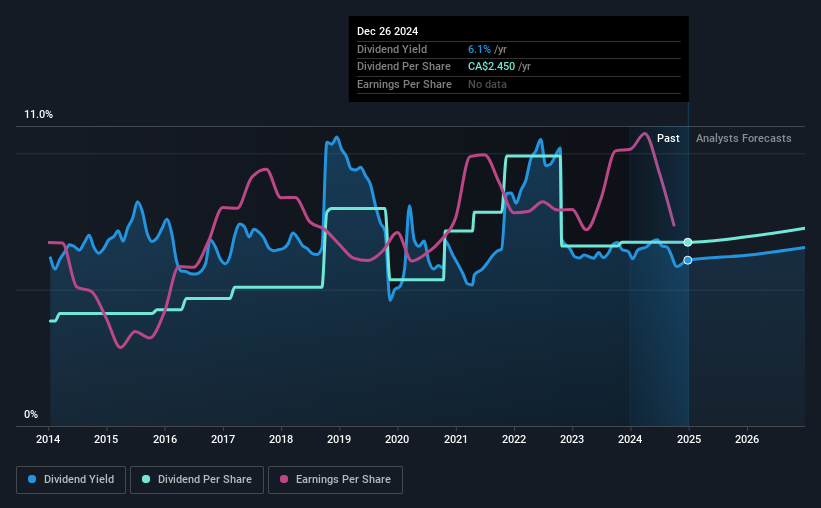Click the 2016 x-axis year label
The image size is (821, 508).
pyautogui.click(x=165, y=439)
